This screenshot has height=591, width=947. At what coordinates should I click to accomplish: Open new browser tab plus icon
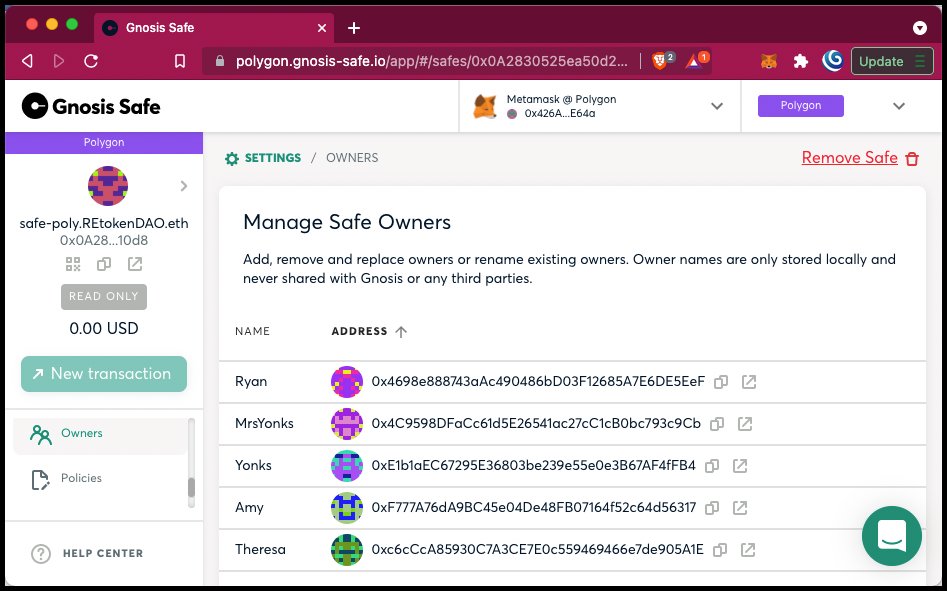tap(354, 28)
